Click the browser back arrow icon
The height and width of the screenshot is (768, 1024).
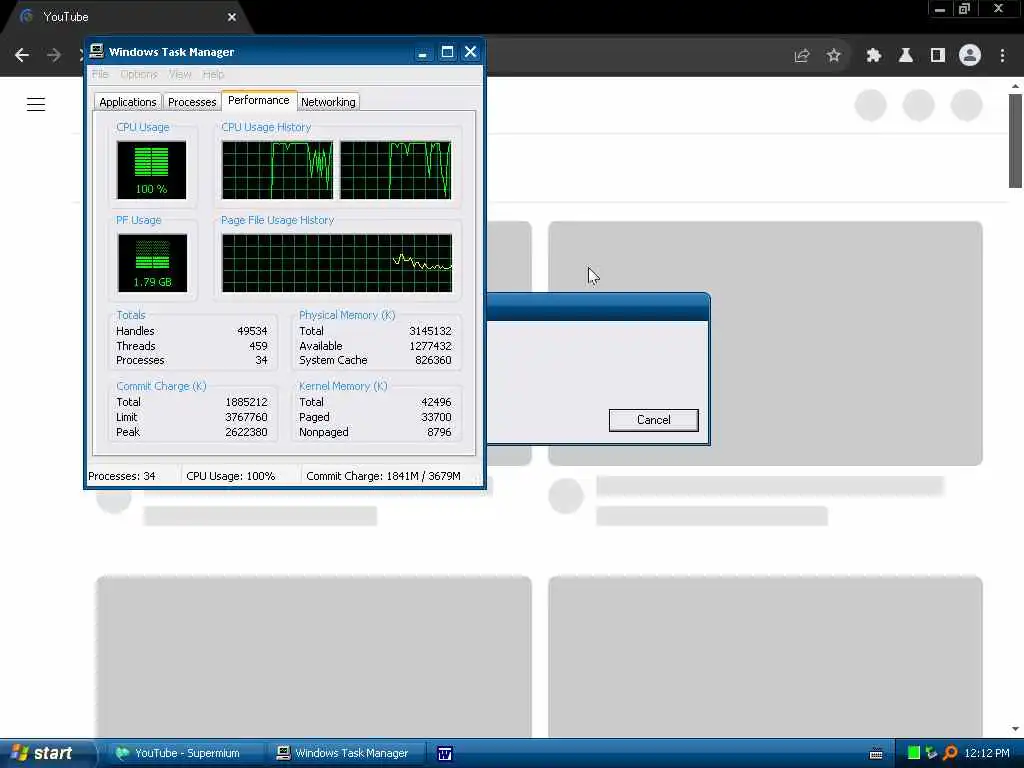tap(22, 56)
